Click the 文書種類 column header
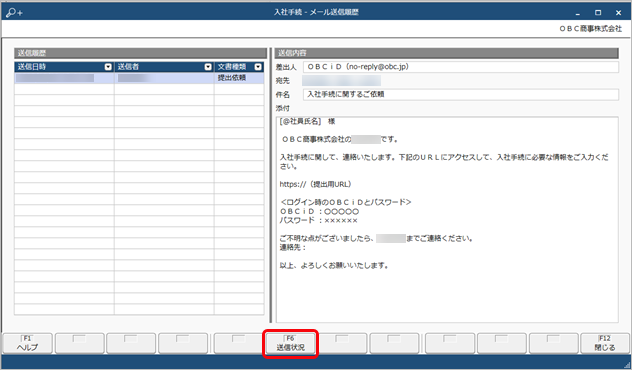632x370 pixels. (239, 67)
